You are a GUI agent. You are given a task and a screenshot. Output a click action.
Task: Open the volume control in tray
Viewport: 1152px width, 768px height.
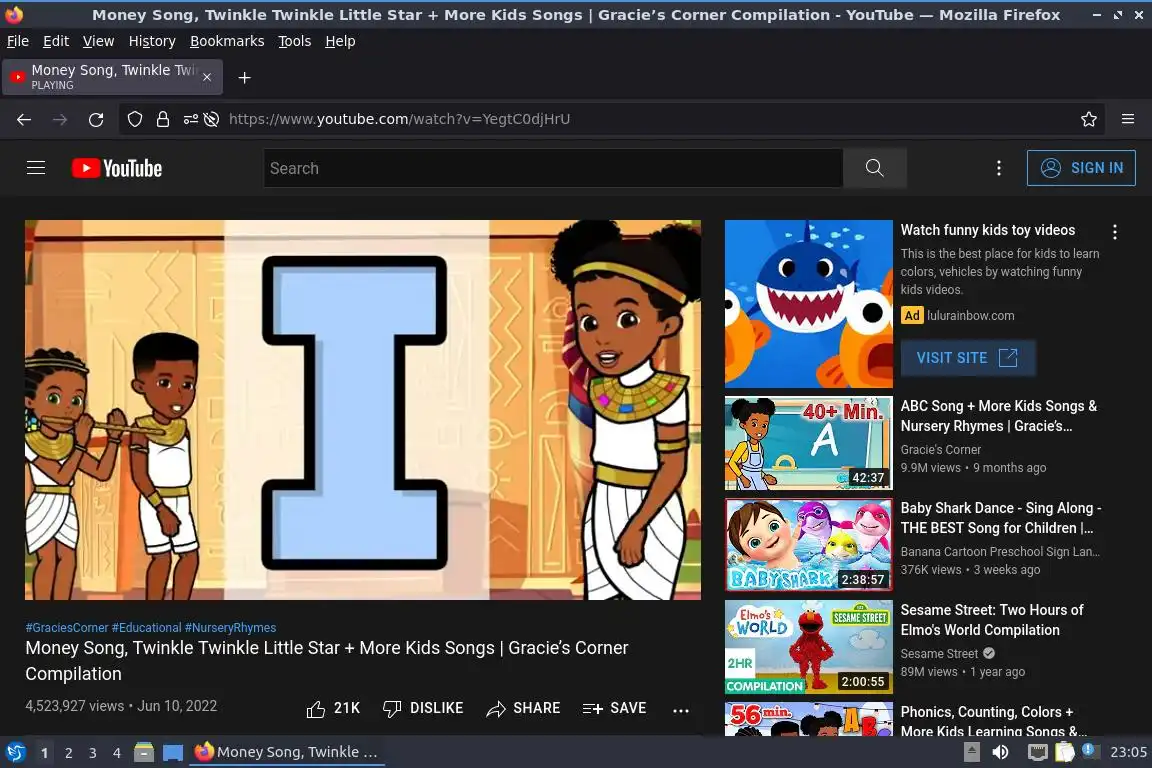click(x=1000, y=752)
